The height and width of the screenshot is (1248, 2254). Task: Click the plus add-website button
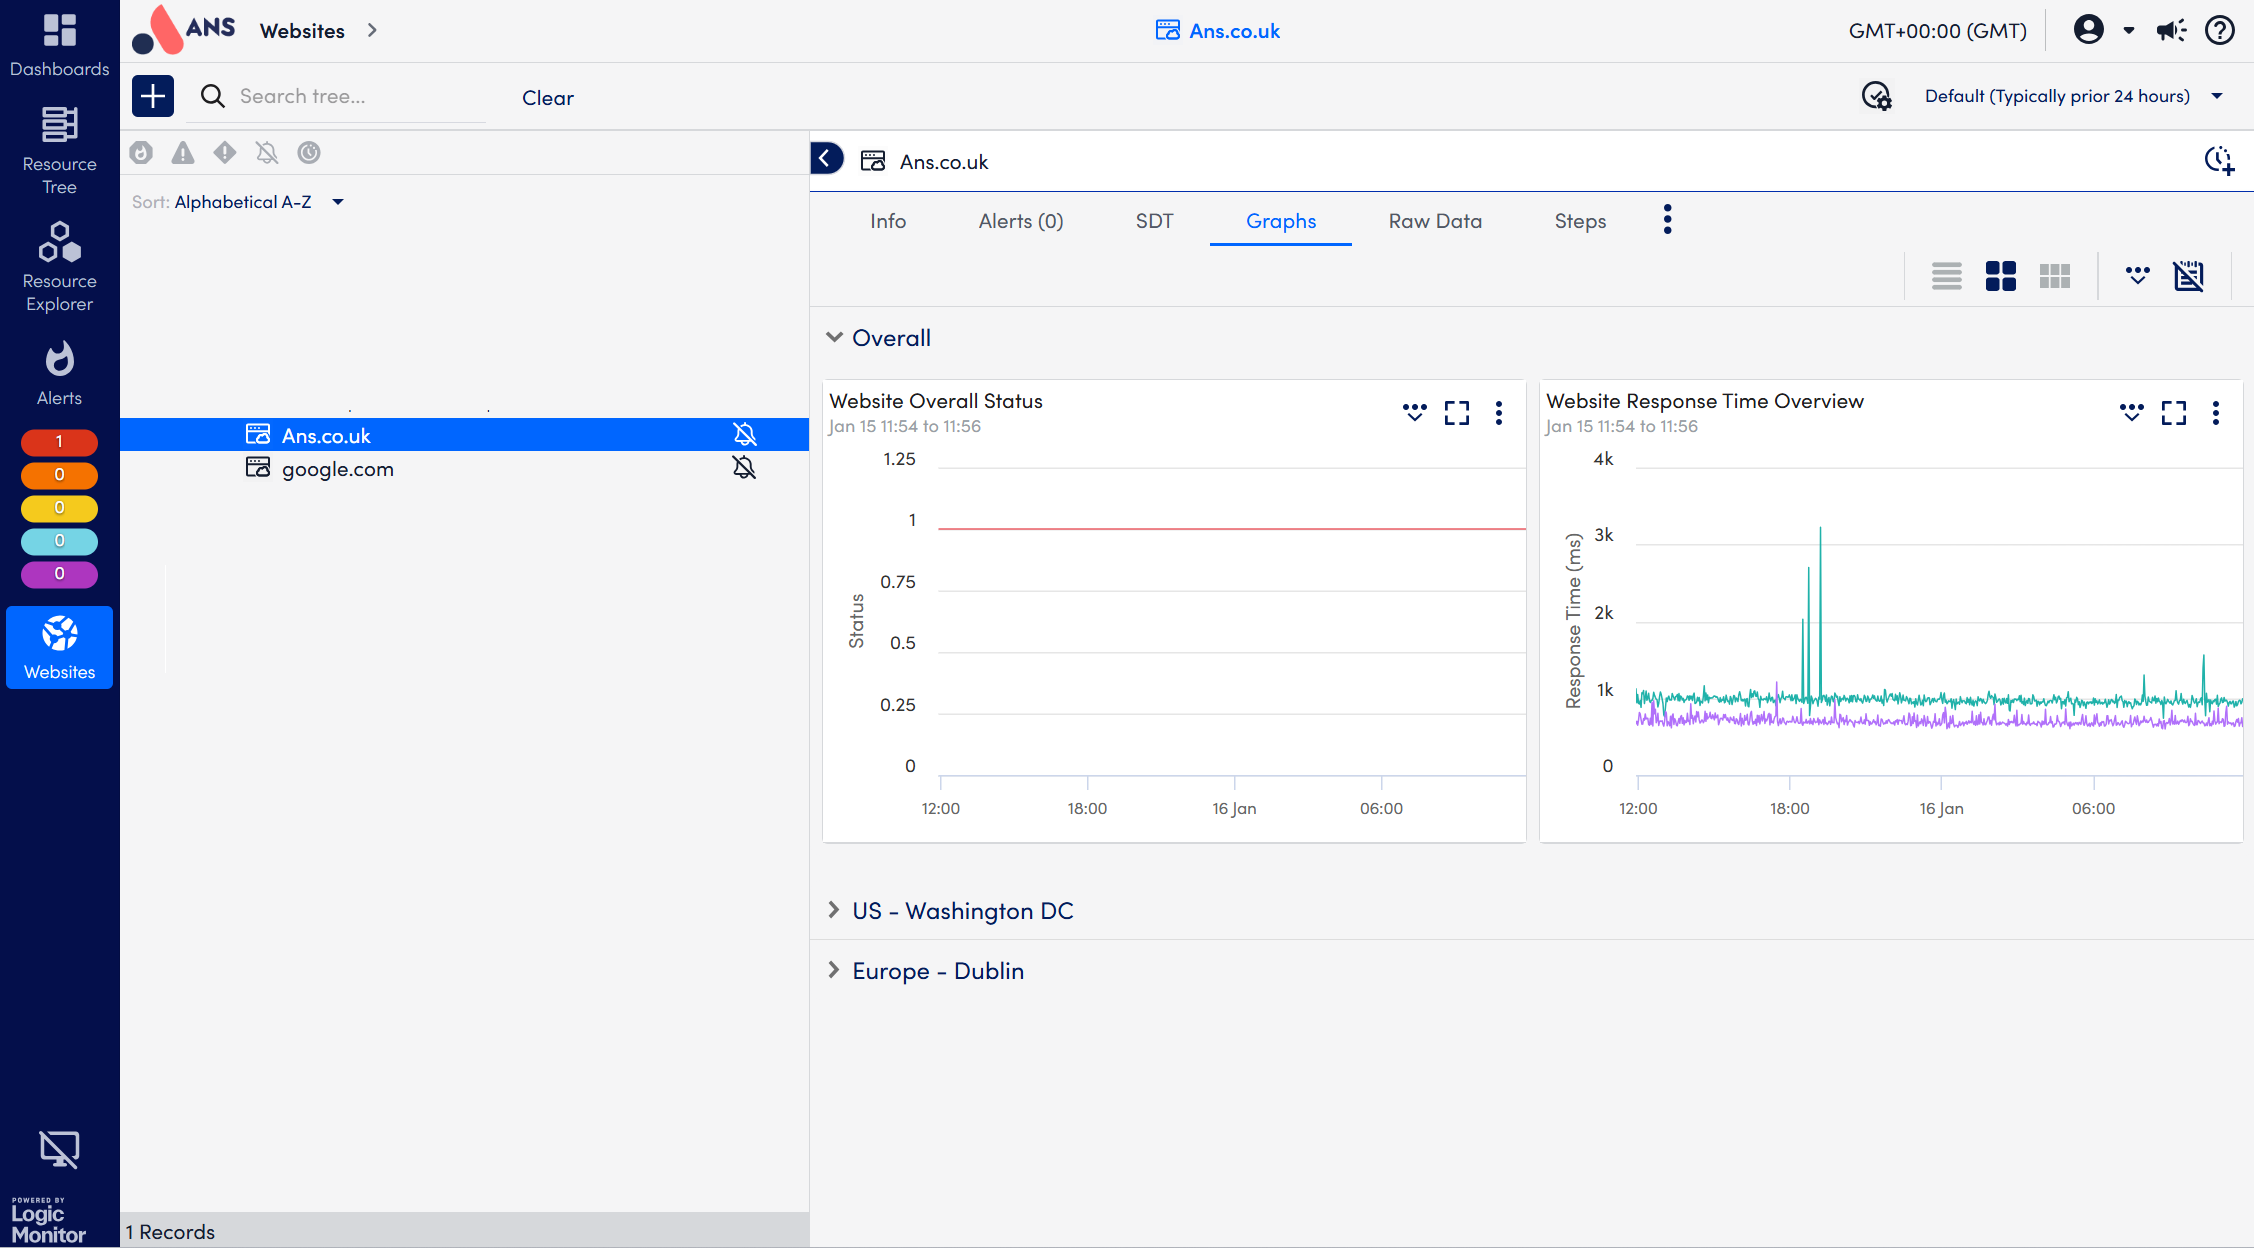tap(153, 96)
